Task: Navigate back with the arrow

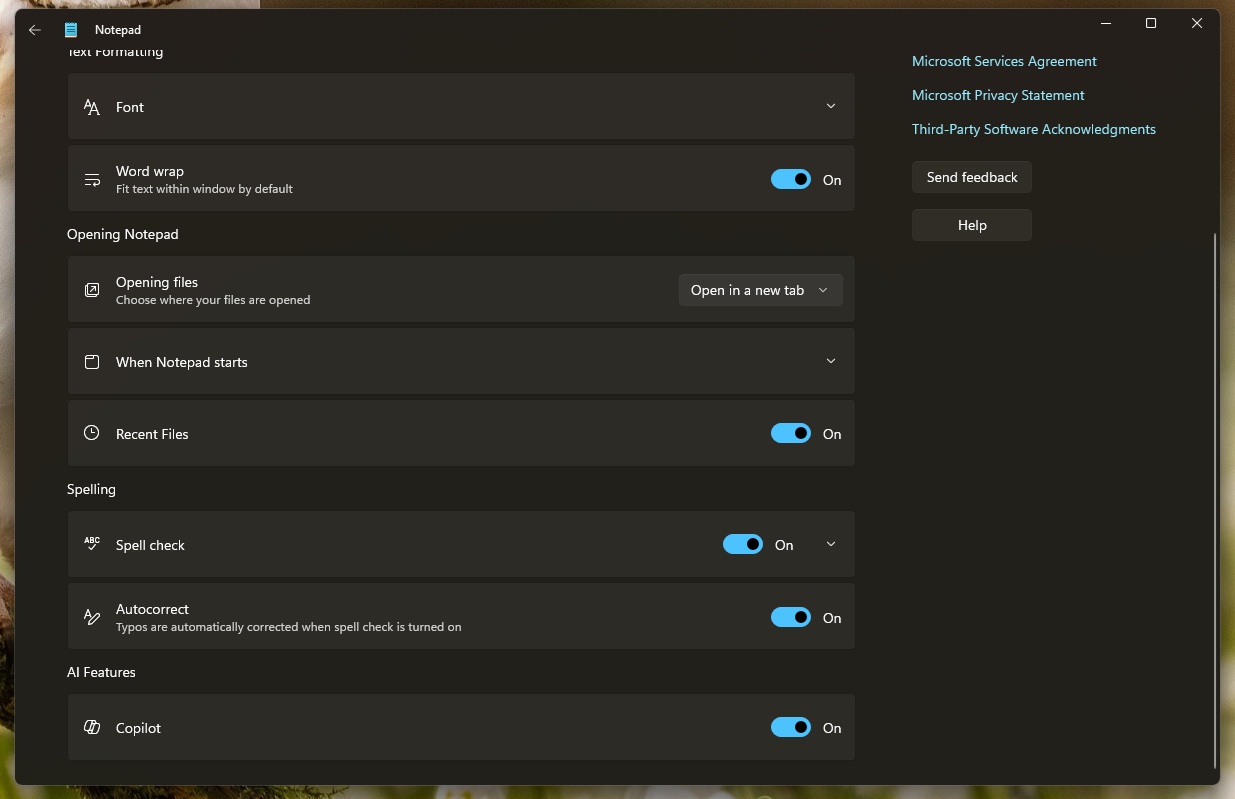Action: coord(34,29)
